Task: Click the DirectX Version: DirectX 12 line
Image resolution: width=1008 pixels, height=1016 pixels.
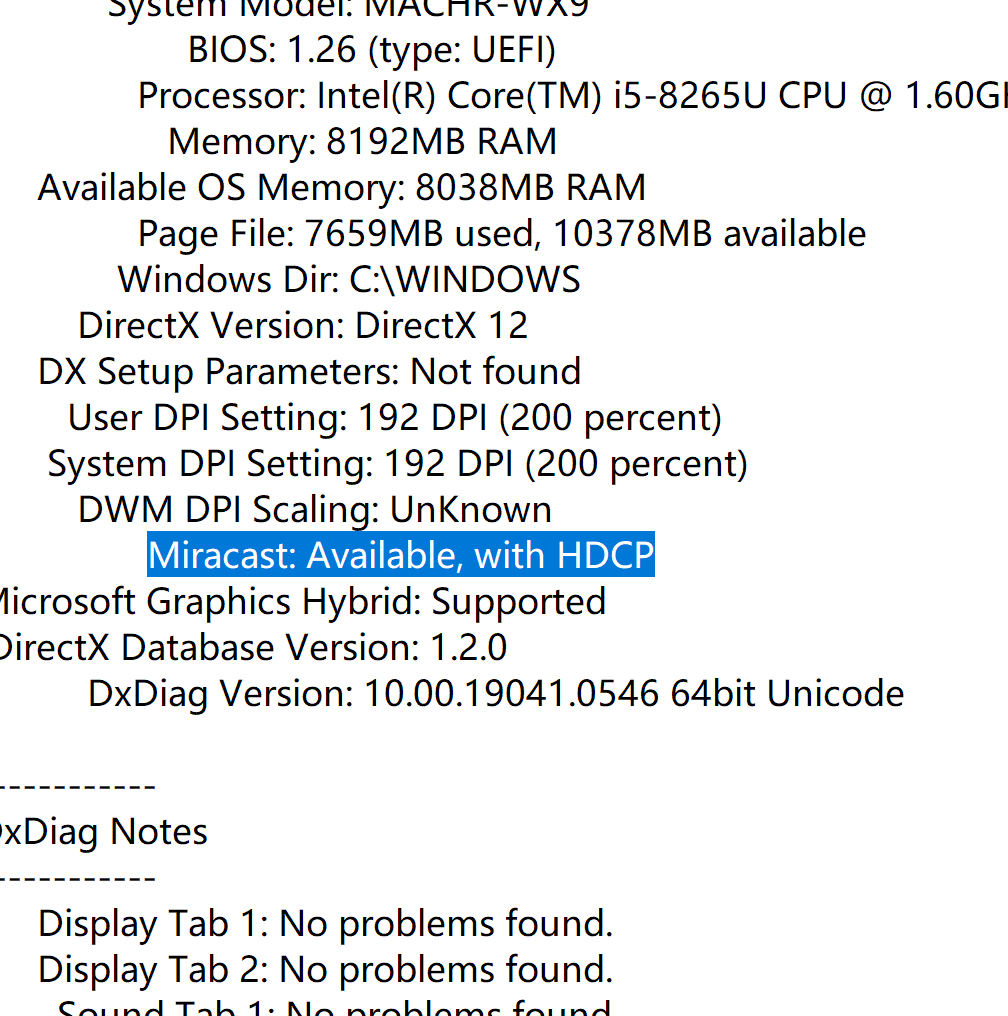Action: pos(303,326)
